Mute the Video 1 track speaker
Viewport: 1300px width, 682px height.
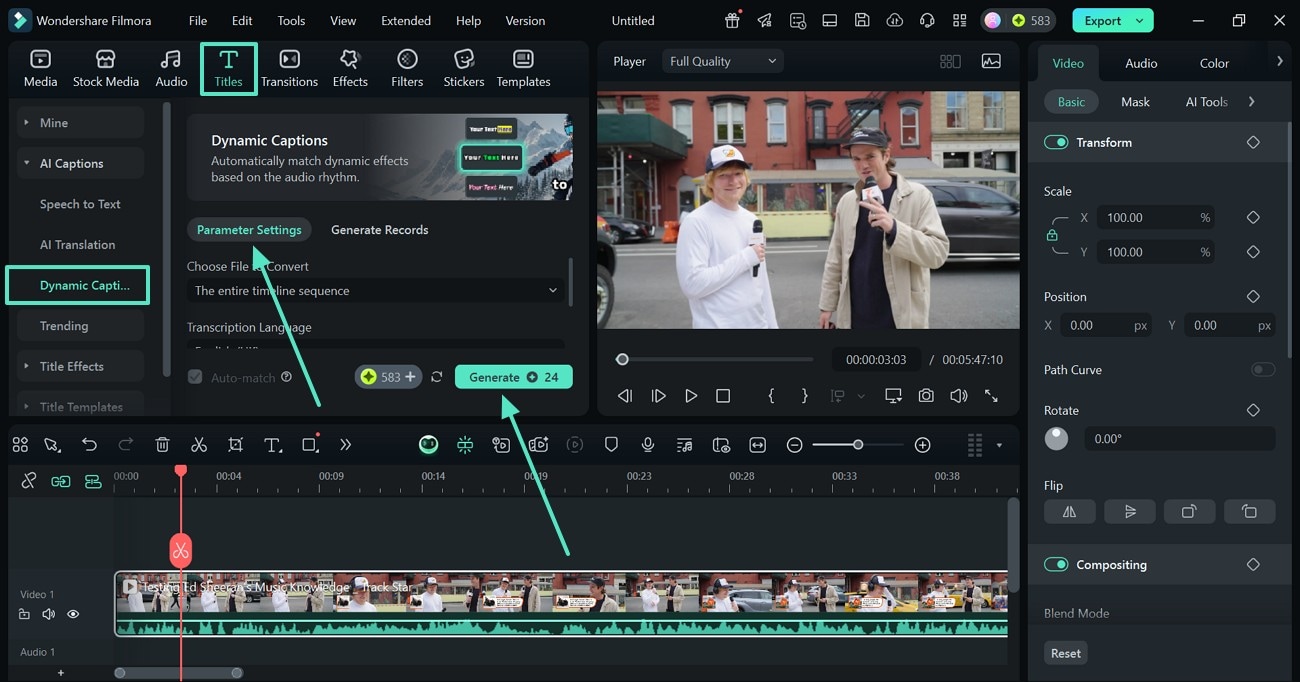(x=48, y=614)
